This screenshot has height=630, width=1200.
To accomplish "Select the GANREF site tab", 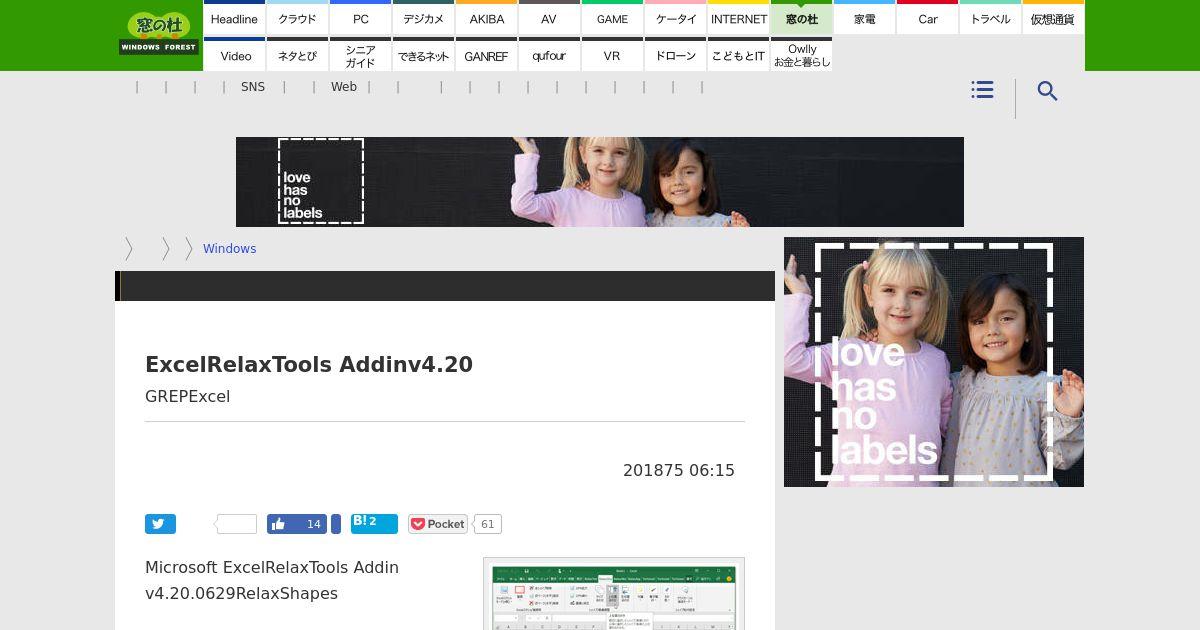I will pos(486,55).
